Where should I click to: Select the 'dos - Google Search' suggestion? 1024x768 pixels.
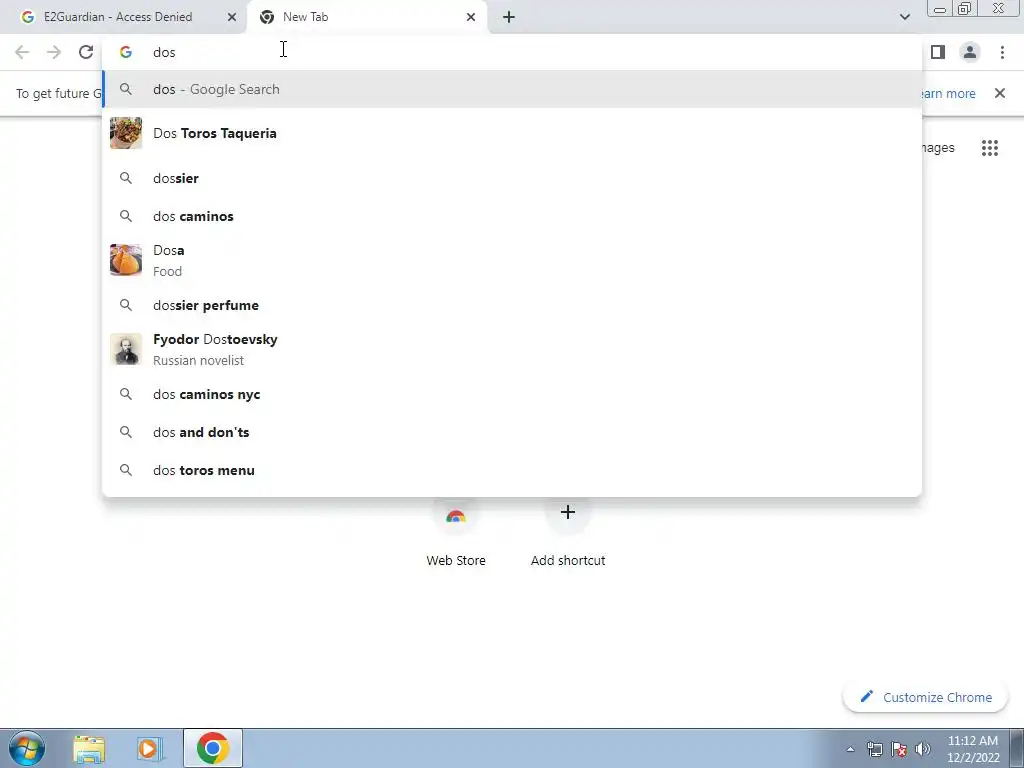coord(512,89)
